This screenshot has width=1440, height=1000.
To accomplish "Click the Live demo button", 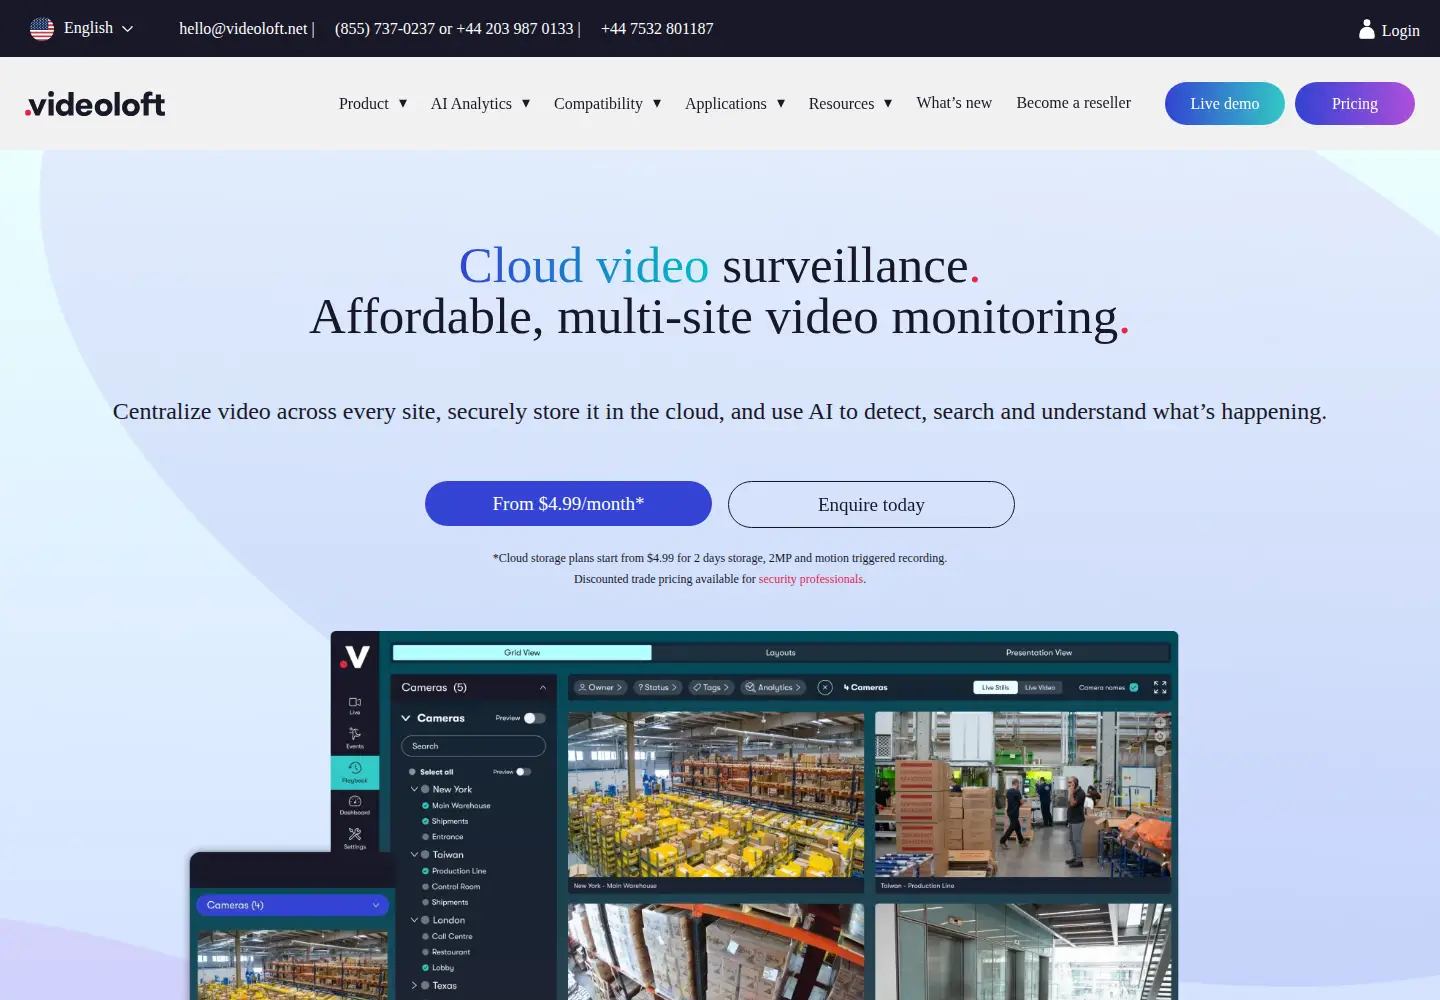I will pos(1225,103).
